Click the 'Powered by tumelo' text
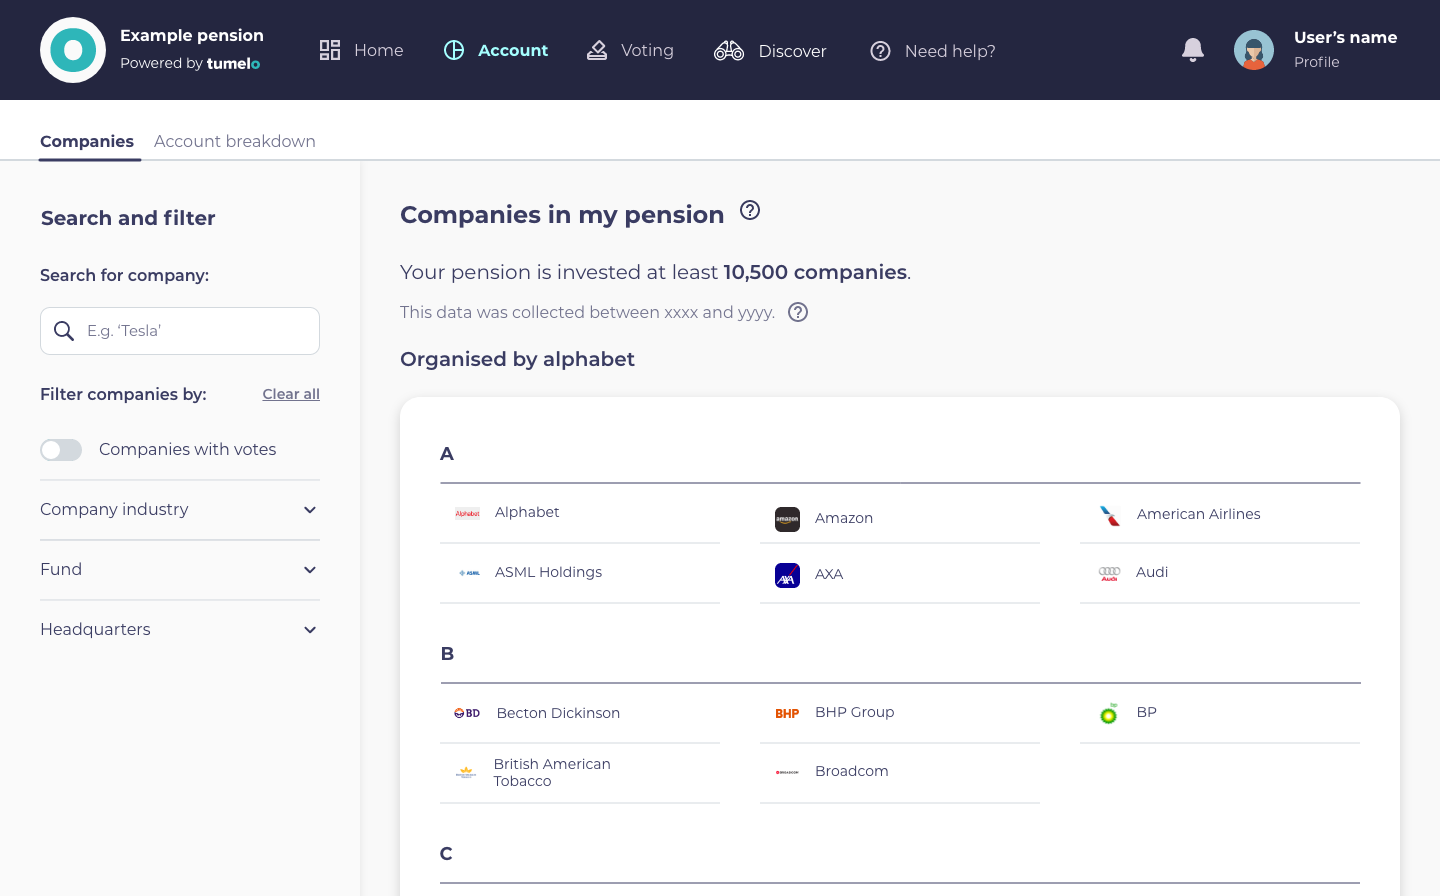The width and height of the screenshot is (1440, 896). pos(190,63)
